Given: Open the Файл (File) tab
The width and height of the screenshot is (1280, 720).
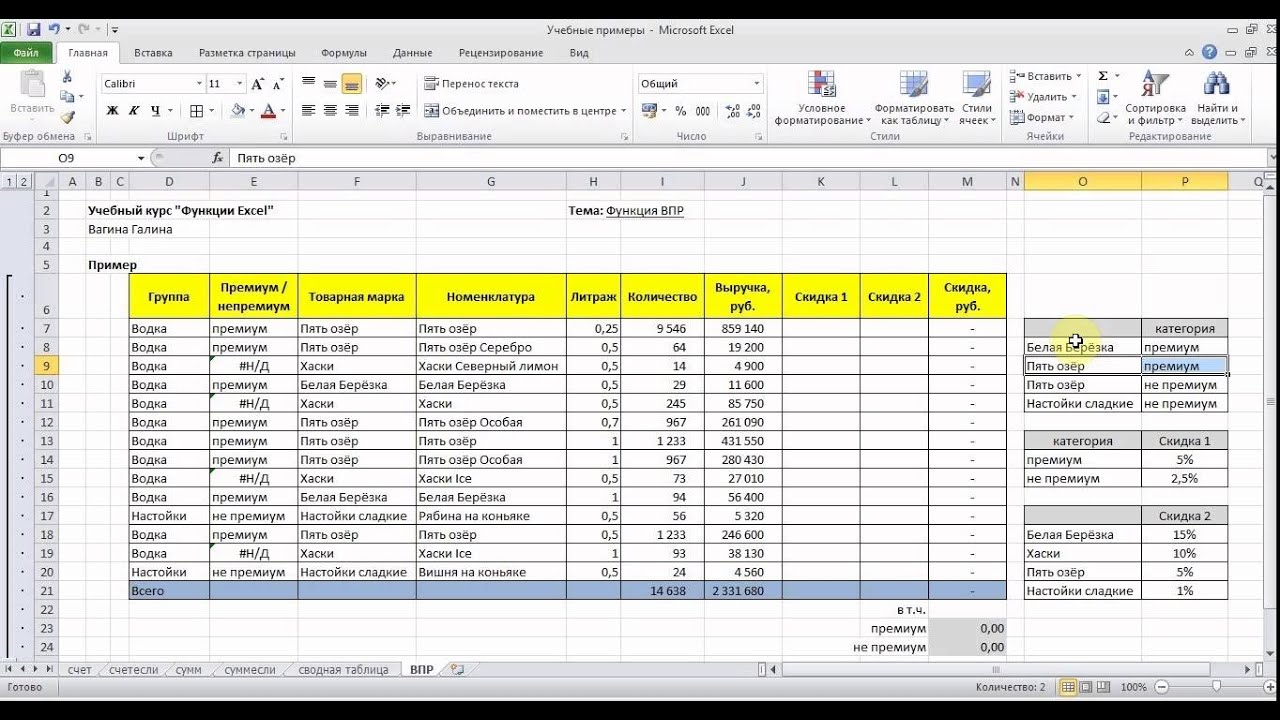Looking at the screenshot, I should (x=27, y=53).
